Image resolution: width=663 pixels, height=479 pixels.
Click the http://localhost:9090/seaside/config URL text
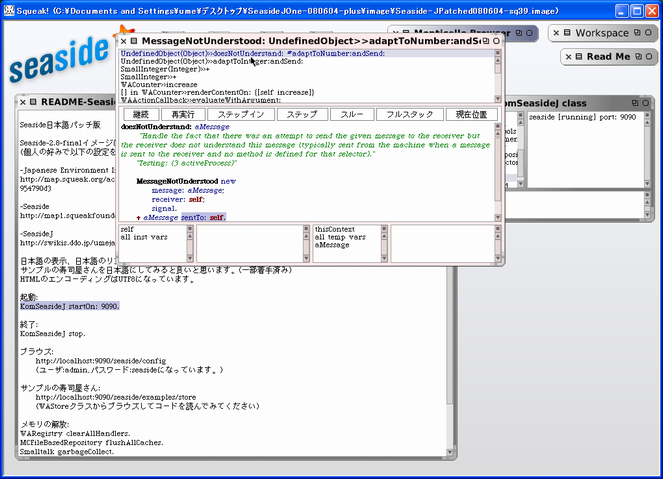click(101, 361)
